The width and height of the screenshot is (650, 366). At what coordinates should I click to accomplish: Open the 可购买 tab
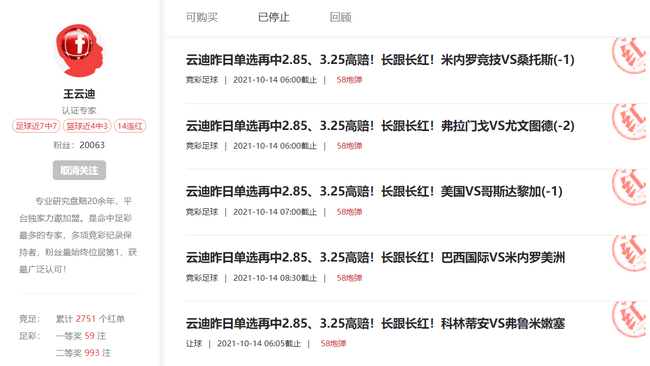201,17
